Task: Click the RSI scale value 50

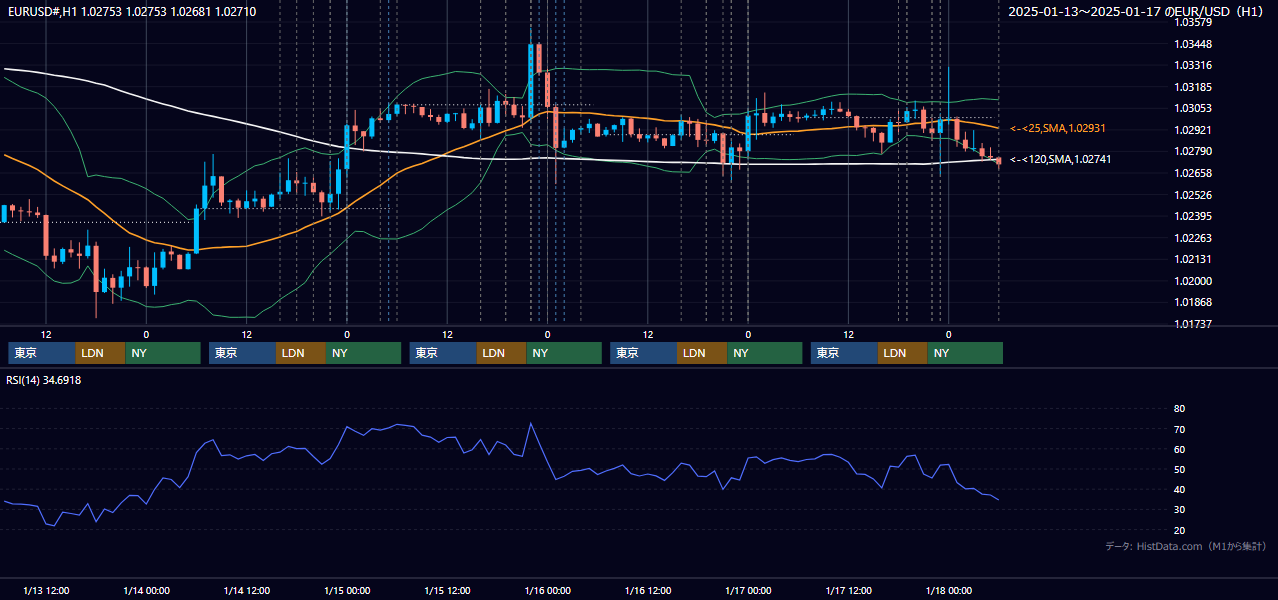Action: (1179, 469)
